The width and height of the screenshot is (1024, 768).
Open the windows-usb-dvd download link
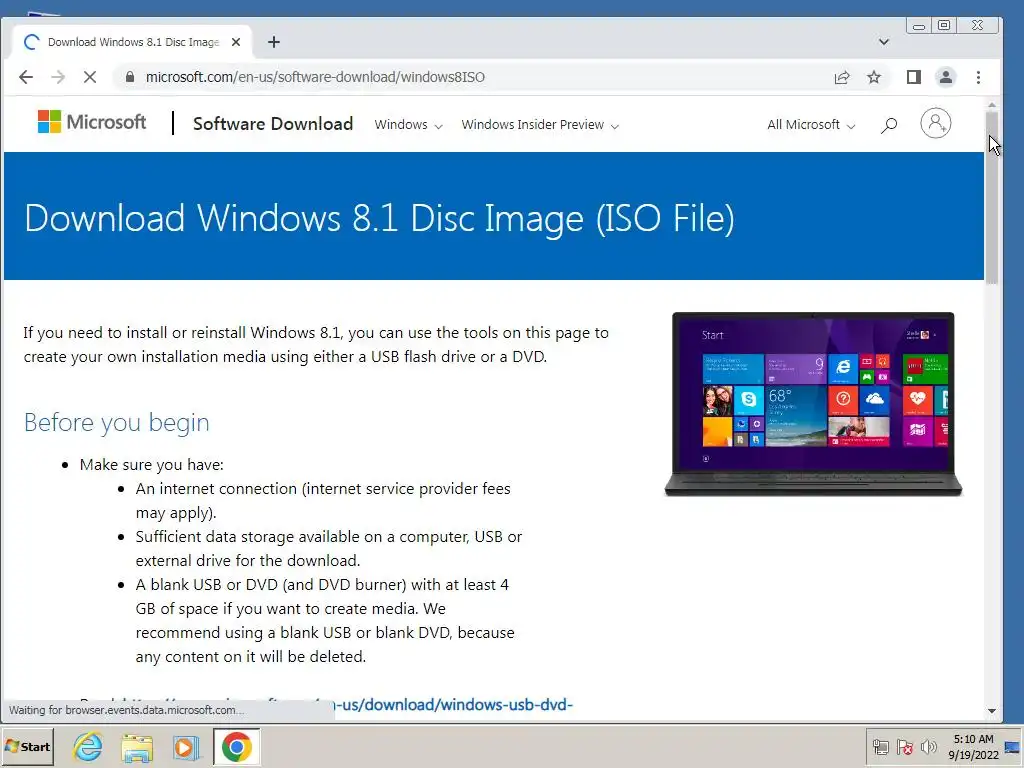click(453, 705)
